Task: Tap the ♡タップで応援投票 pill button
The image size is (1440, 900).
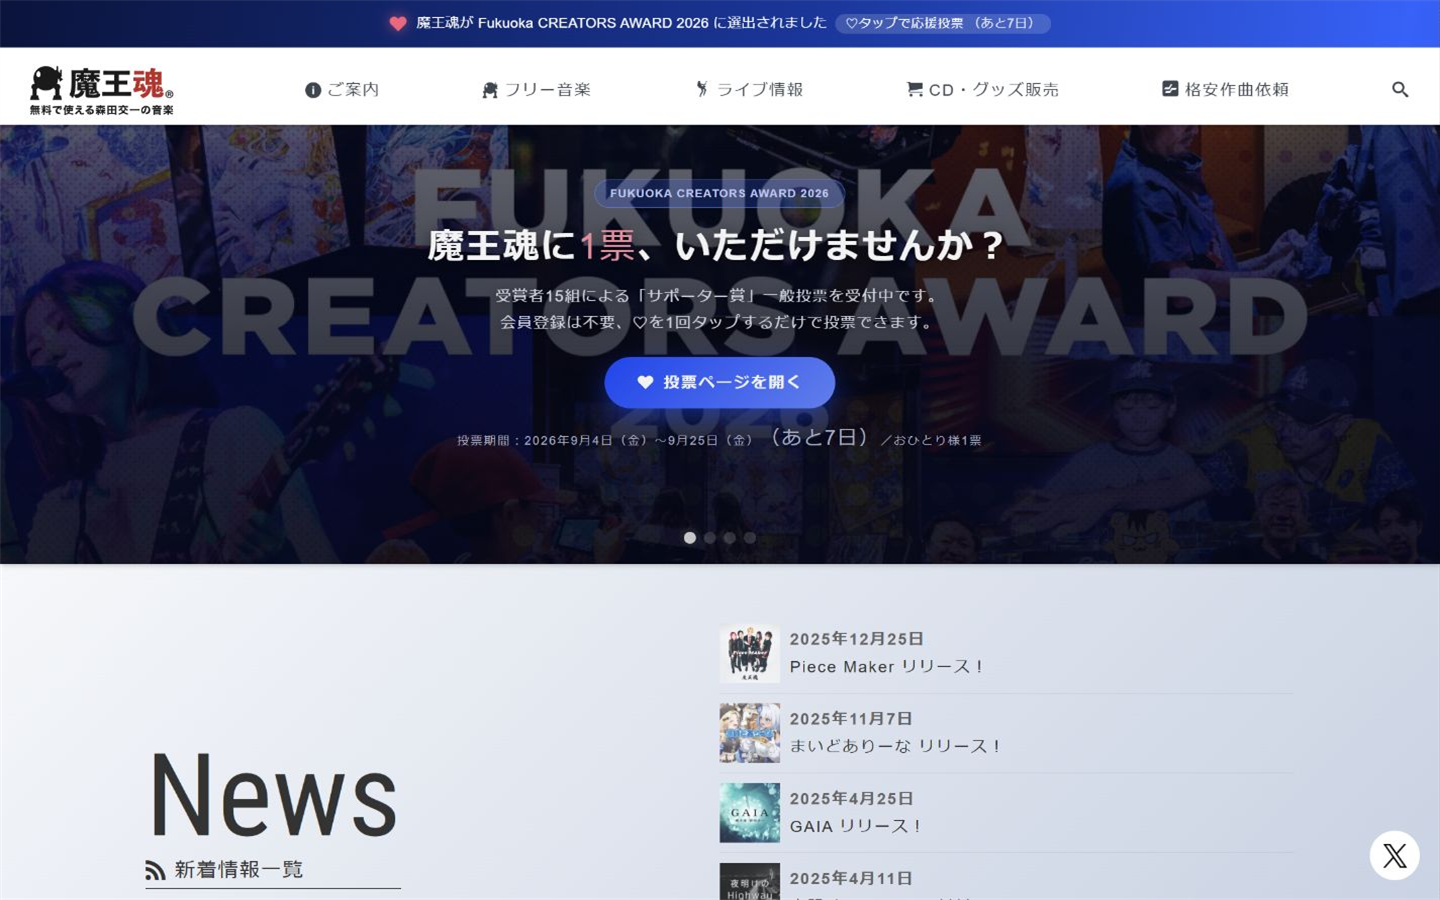Action: coord(943,23)
